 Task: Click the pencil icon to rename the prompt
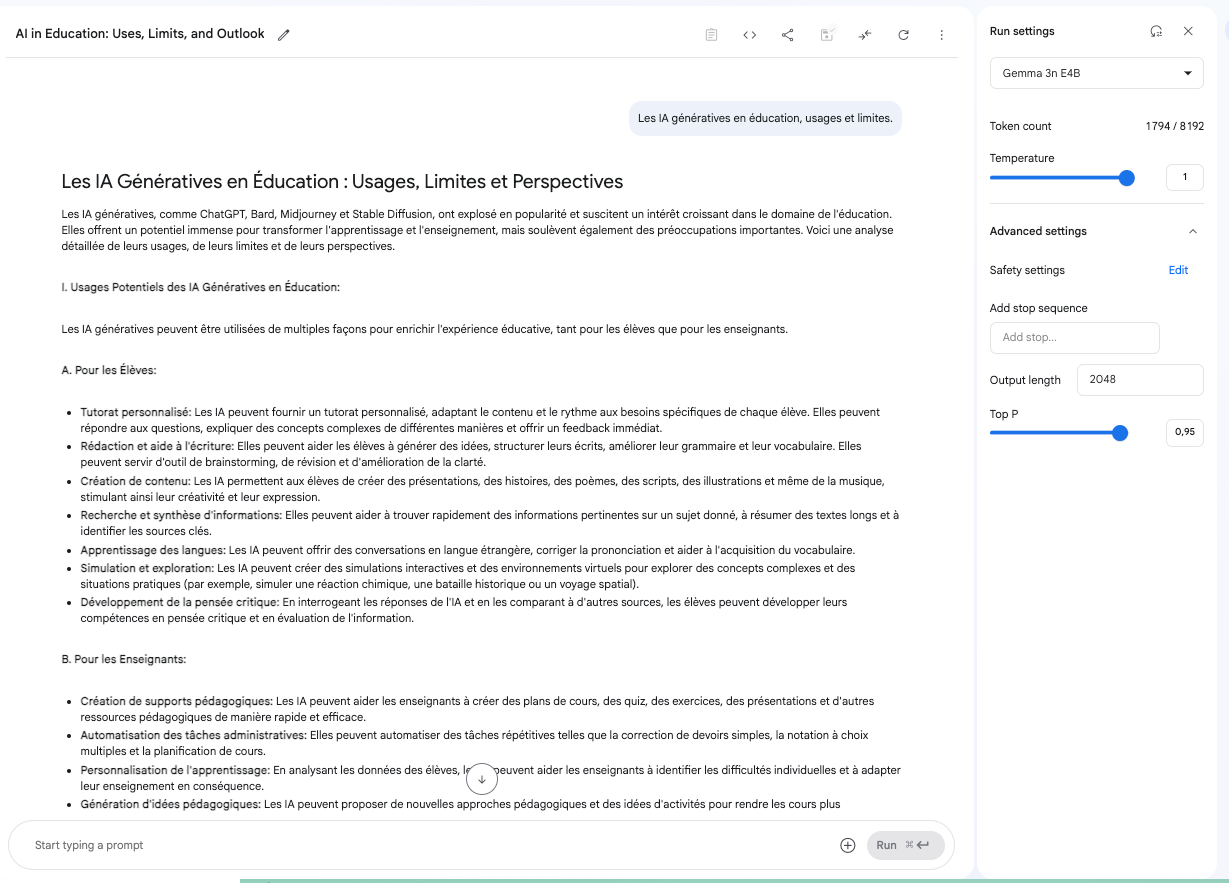tap(284, 35)
